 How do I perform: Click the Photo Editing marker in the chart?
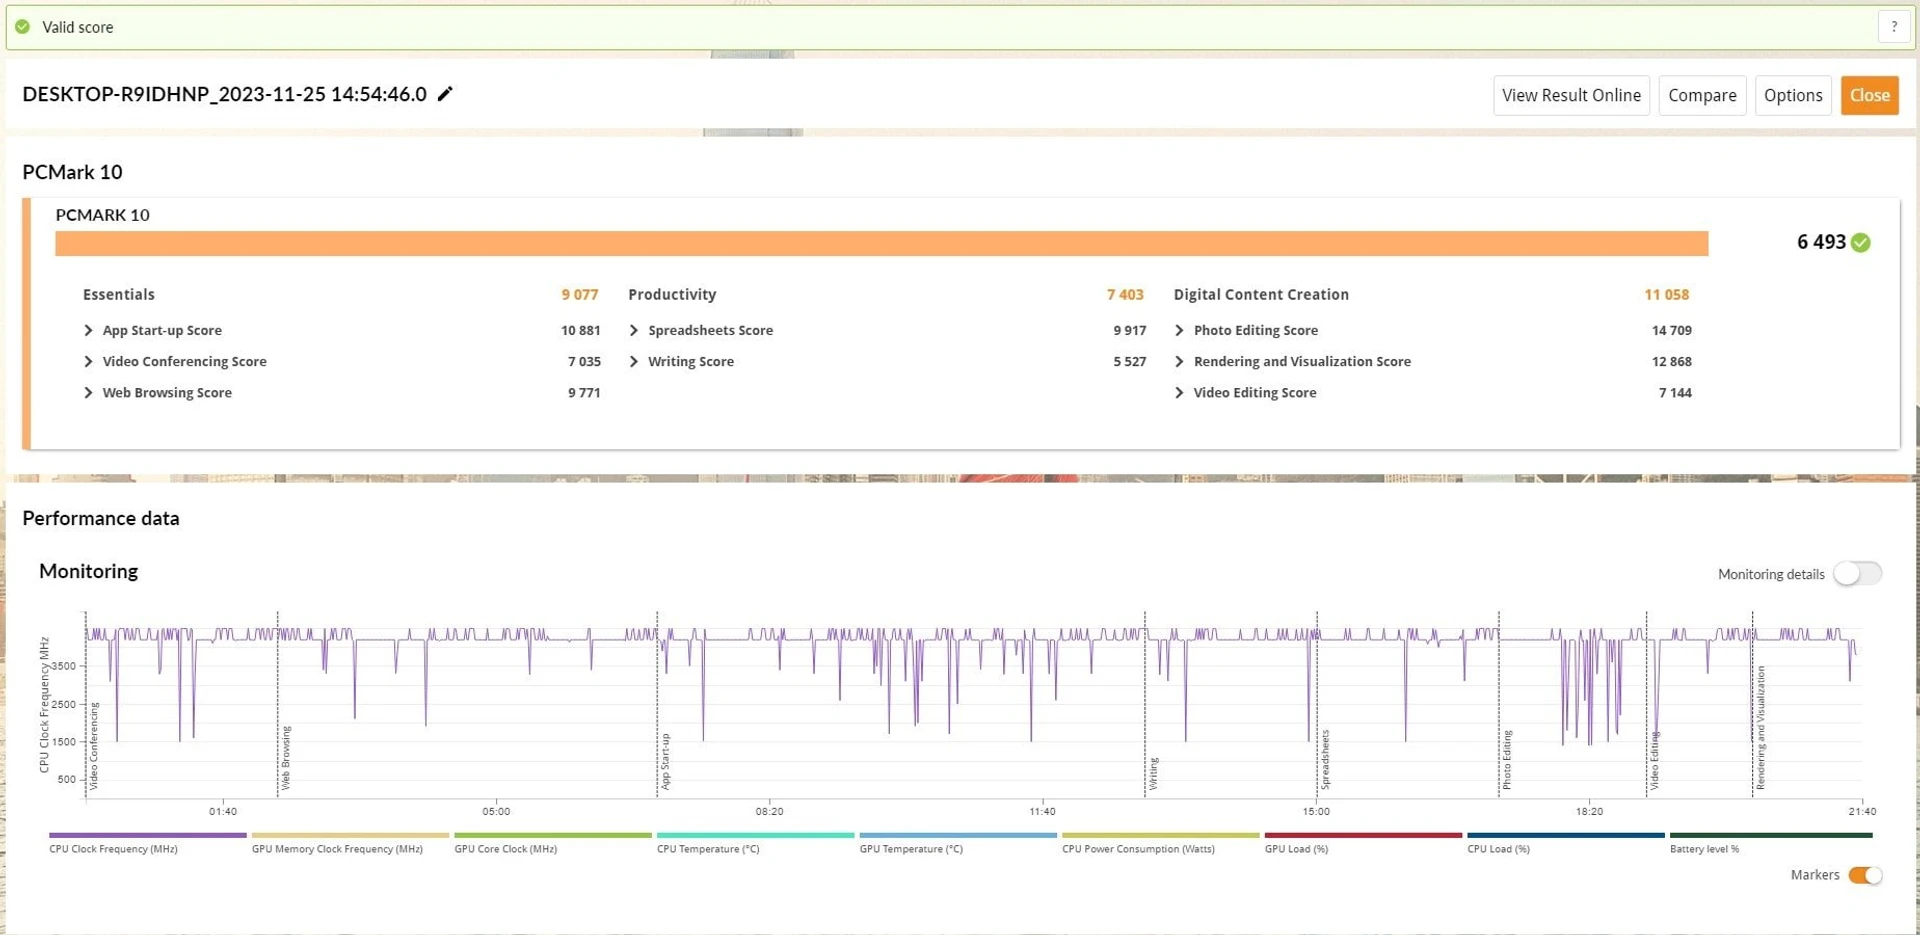pos(1507,760)
